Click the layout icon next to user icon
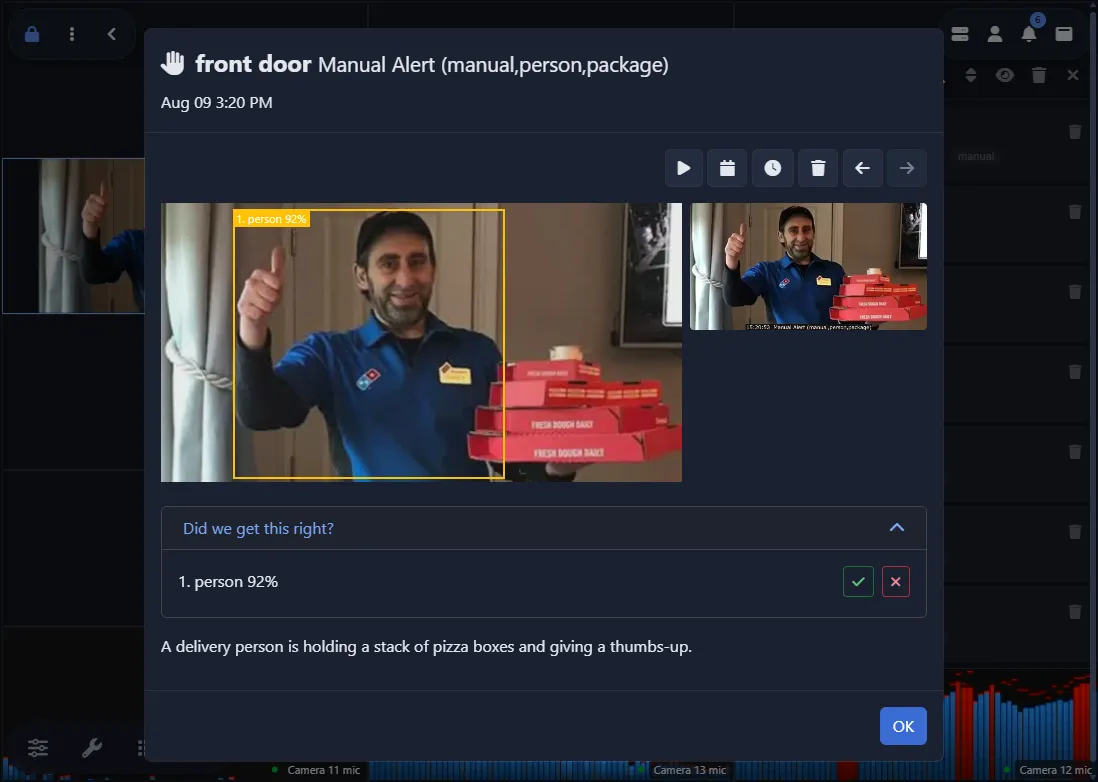The width and height of the screenshot is (1098, 782). click(960, 34)
